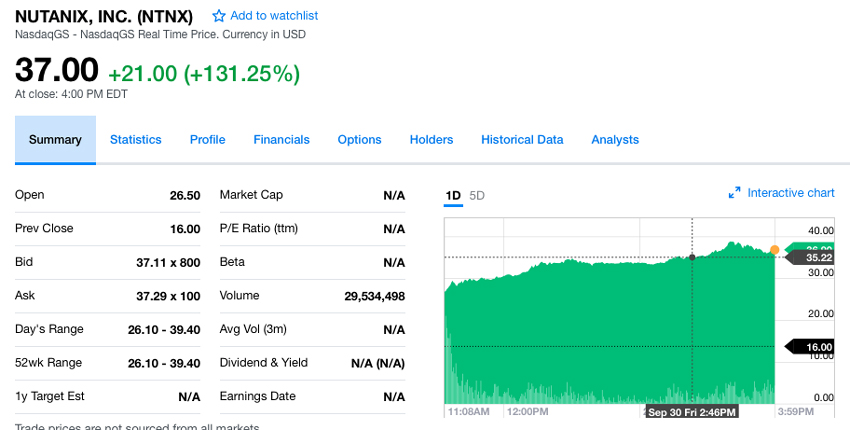The width and height of the screenshot is (850, 430).
Task: Click the expand arrows icon for Interactive chart
Action: point(735,193)
